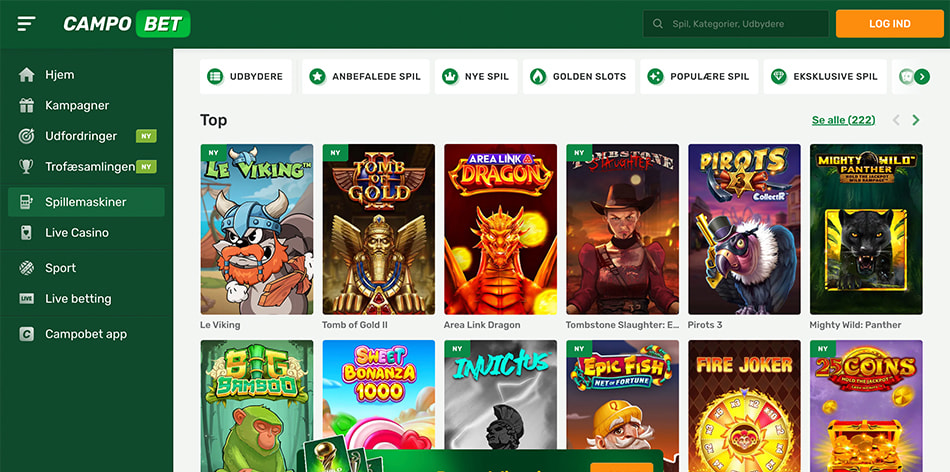Image resolution: width=950 pixels, height=472 pixels.
Task: Show next Top games with right chevron
Action: pyautogui.click(x=916, y=120)
